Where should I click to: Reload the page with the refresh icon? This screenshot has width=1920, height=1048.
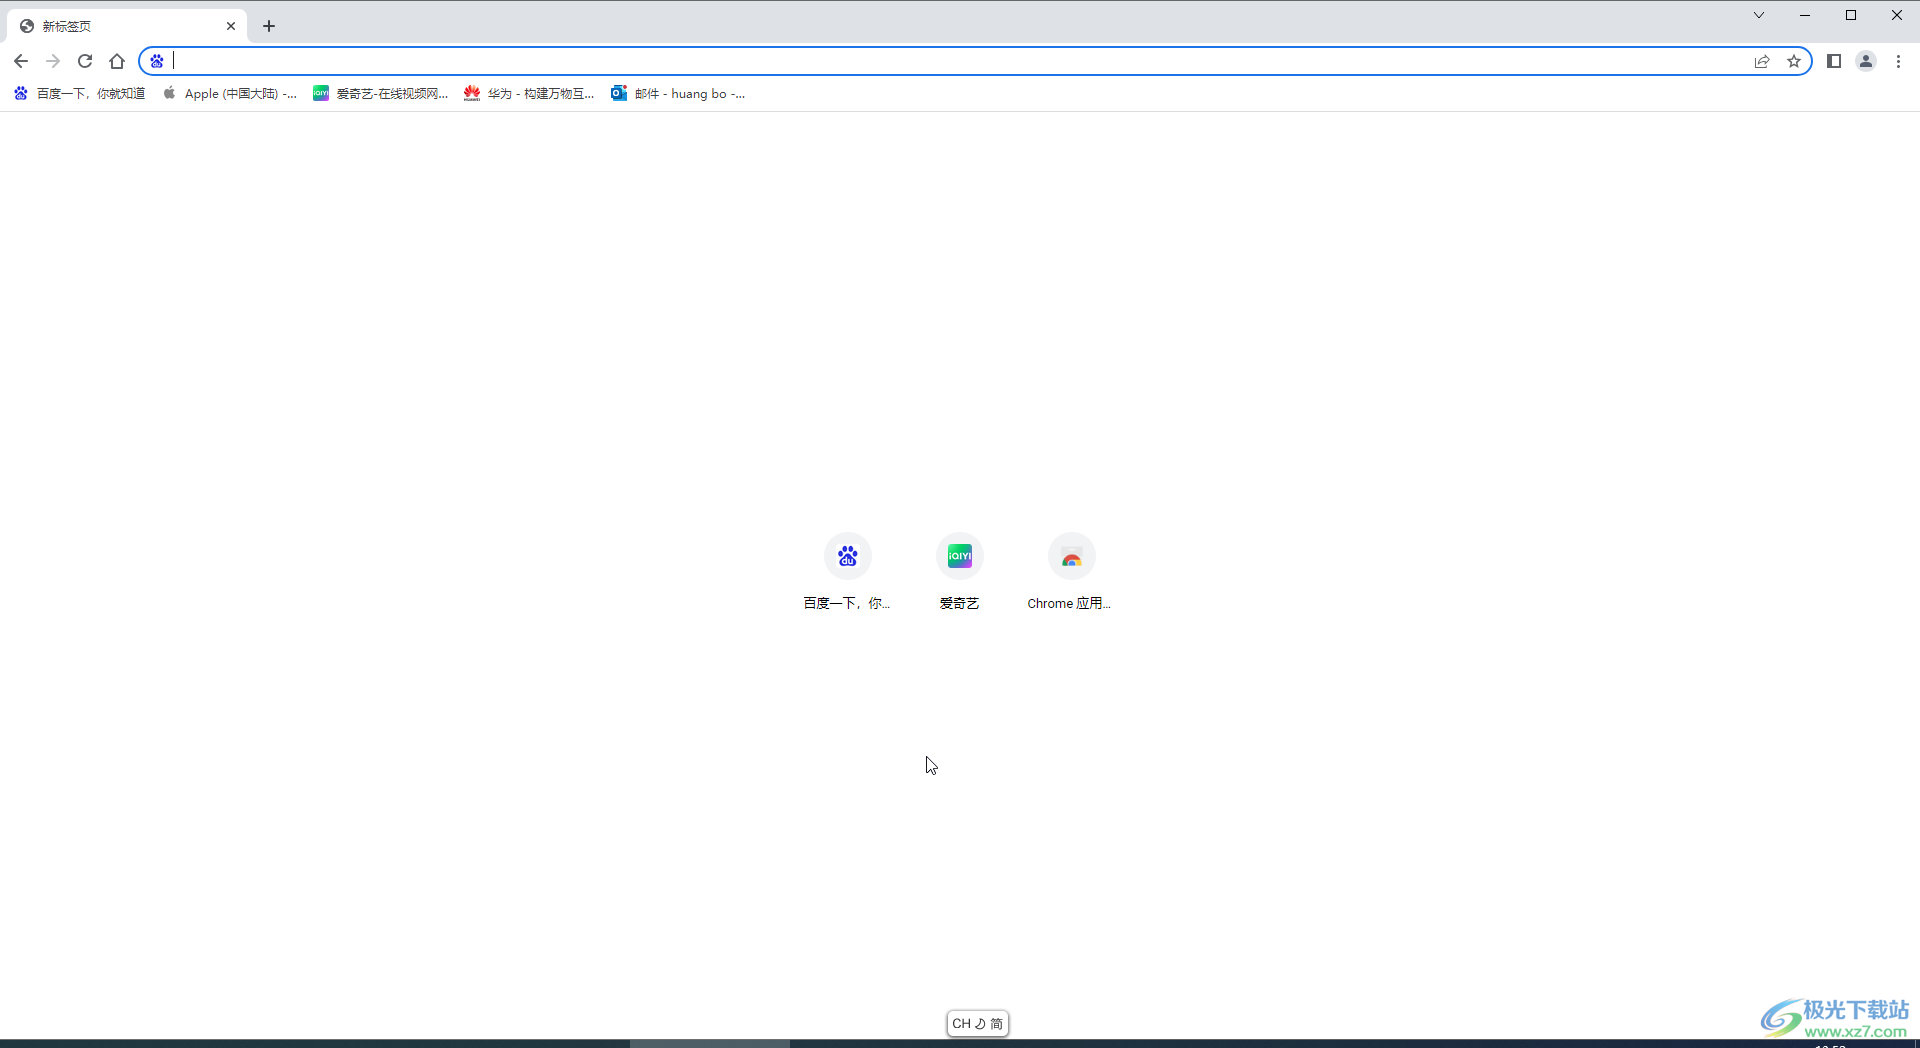85,61
